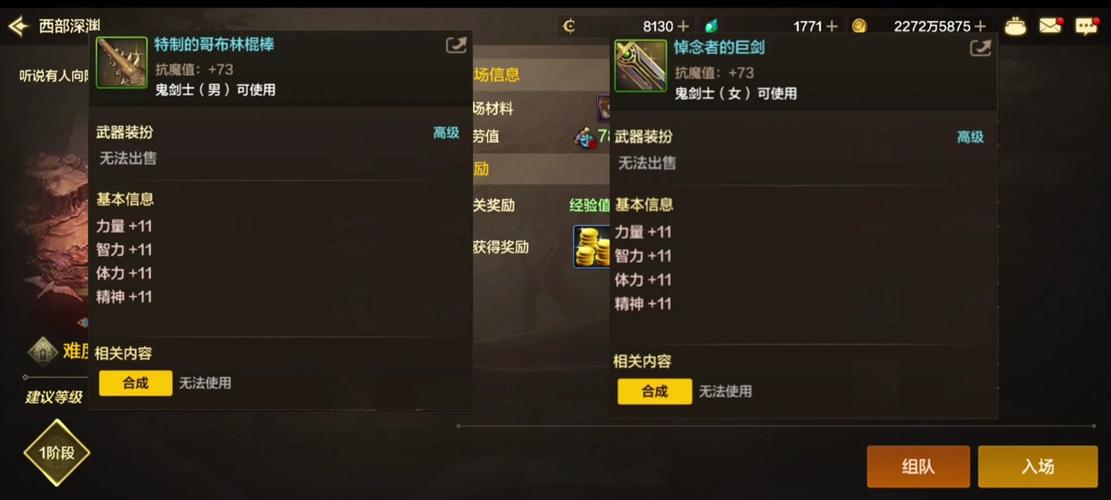The height and width of the screenshot is (500, 1111).
Task: Add more gold next to 2272万5875
Action: tap(980, 26)
